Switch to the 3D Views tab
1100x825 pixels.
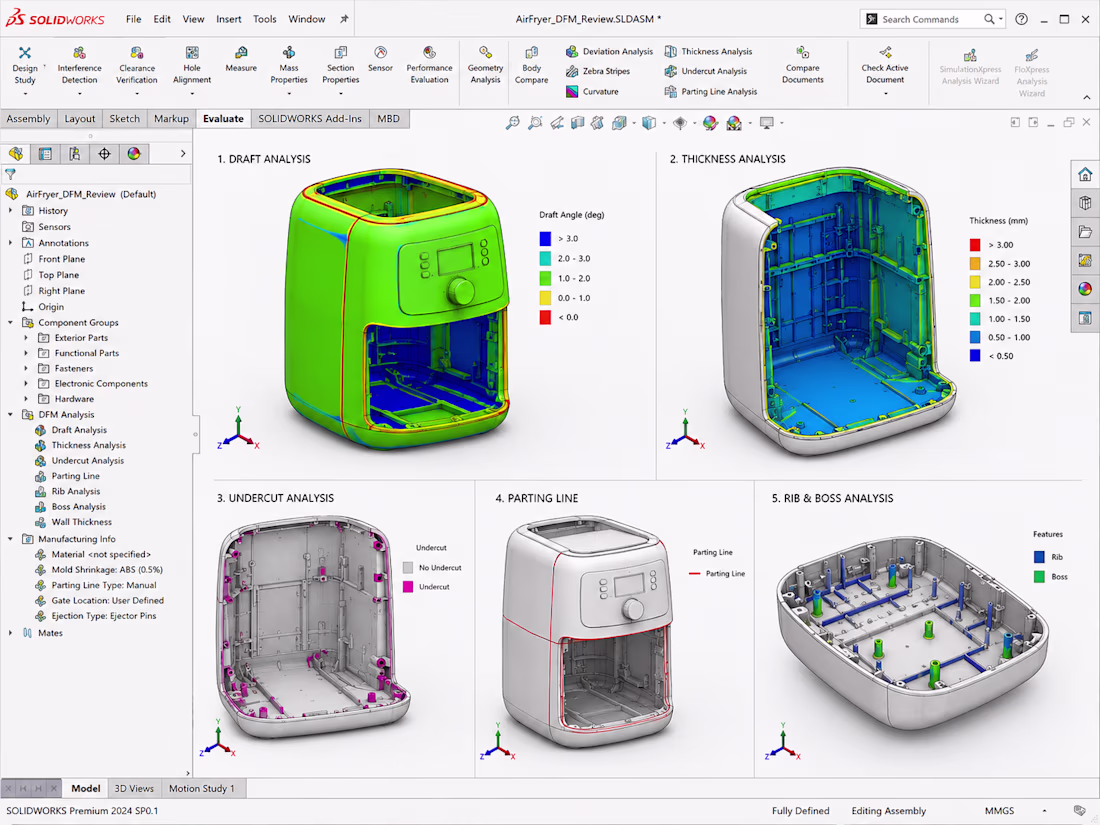pos(134,789)
